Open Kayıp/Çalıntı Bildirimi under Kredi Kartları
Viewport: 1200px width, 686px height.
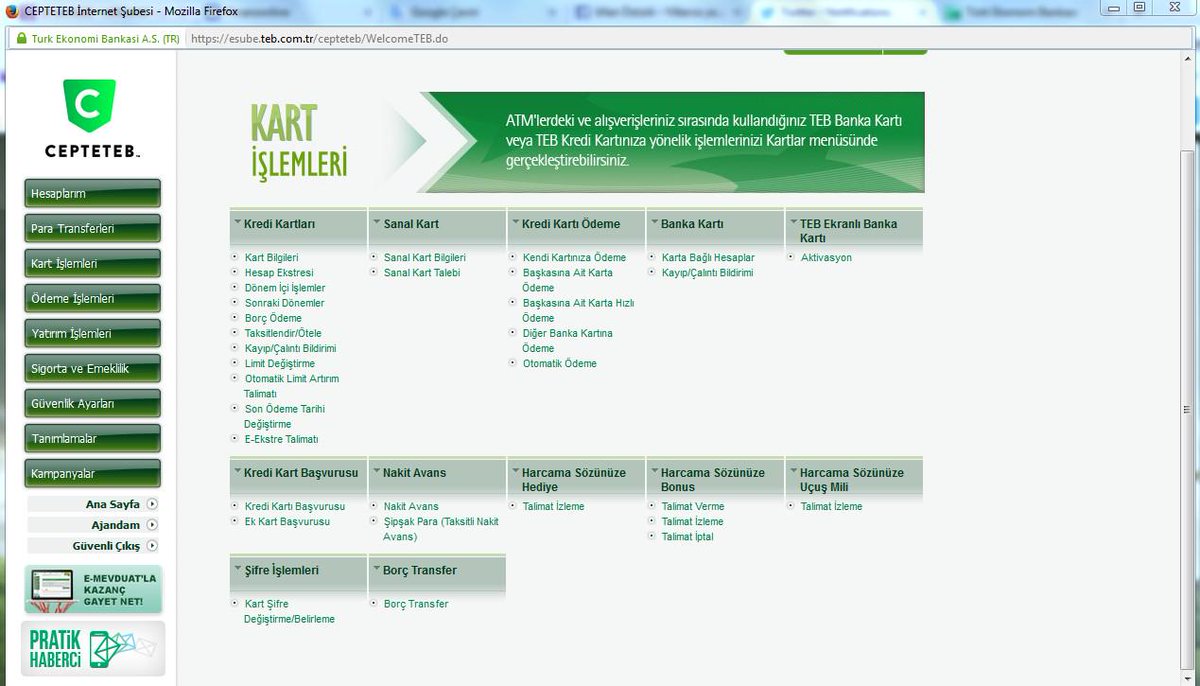click(x=290, y=348)
